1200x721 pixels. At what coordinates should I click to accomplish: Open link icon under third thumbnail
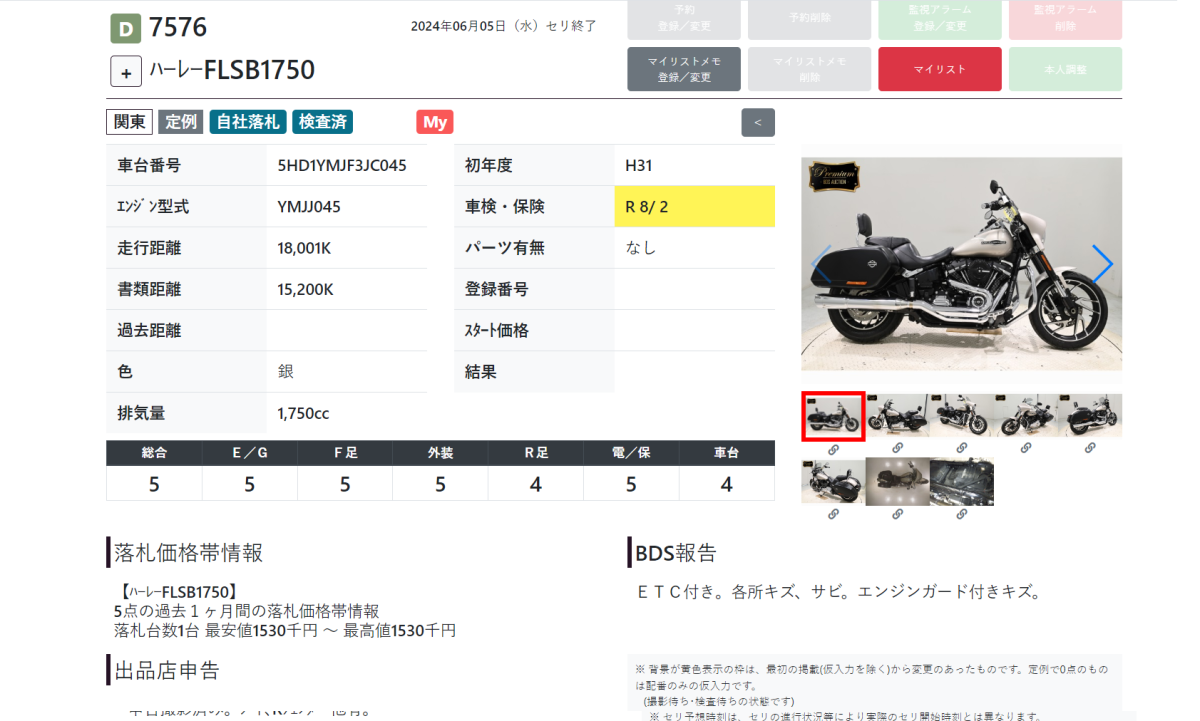pos(961,450)
